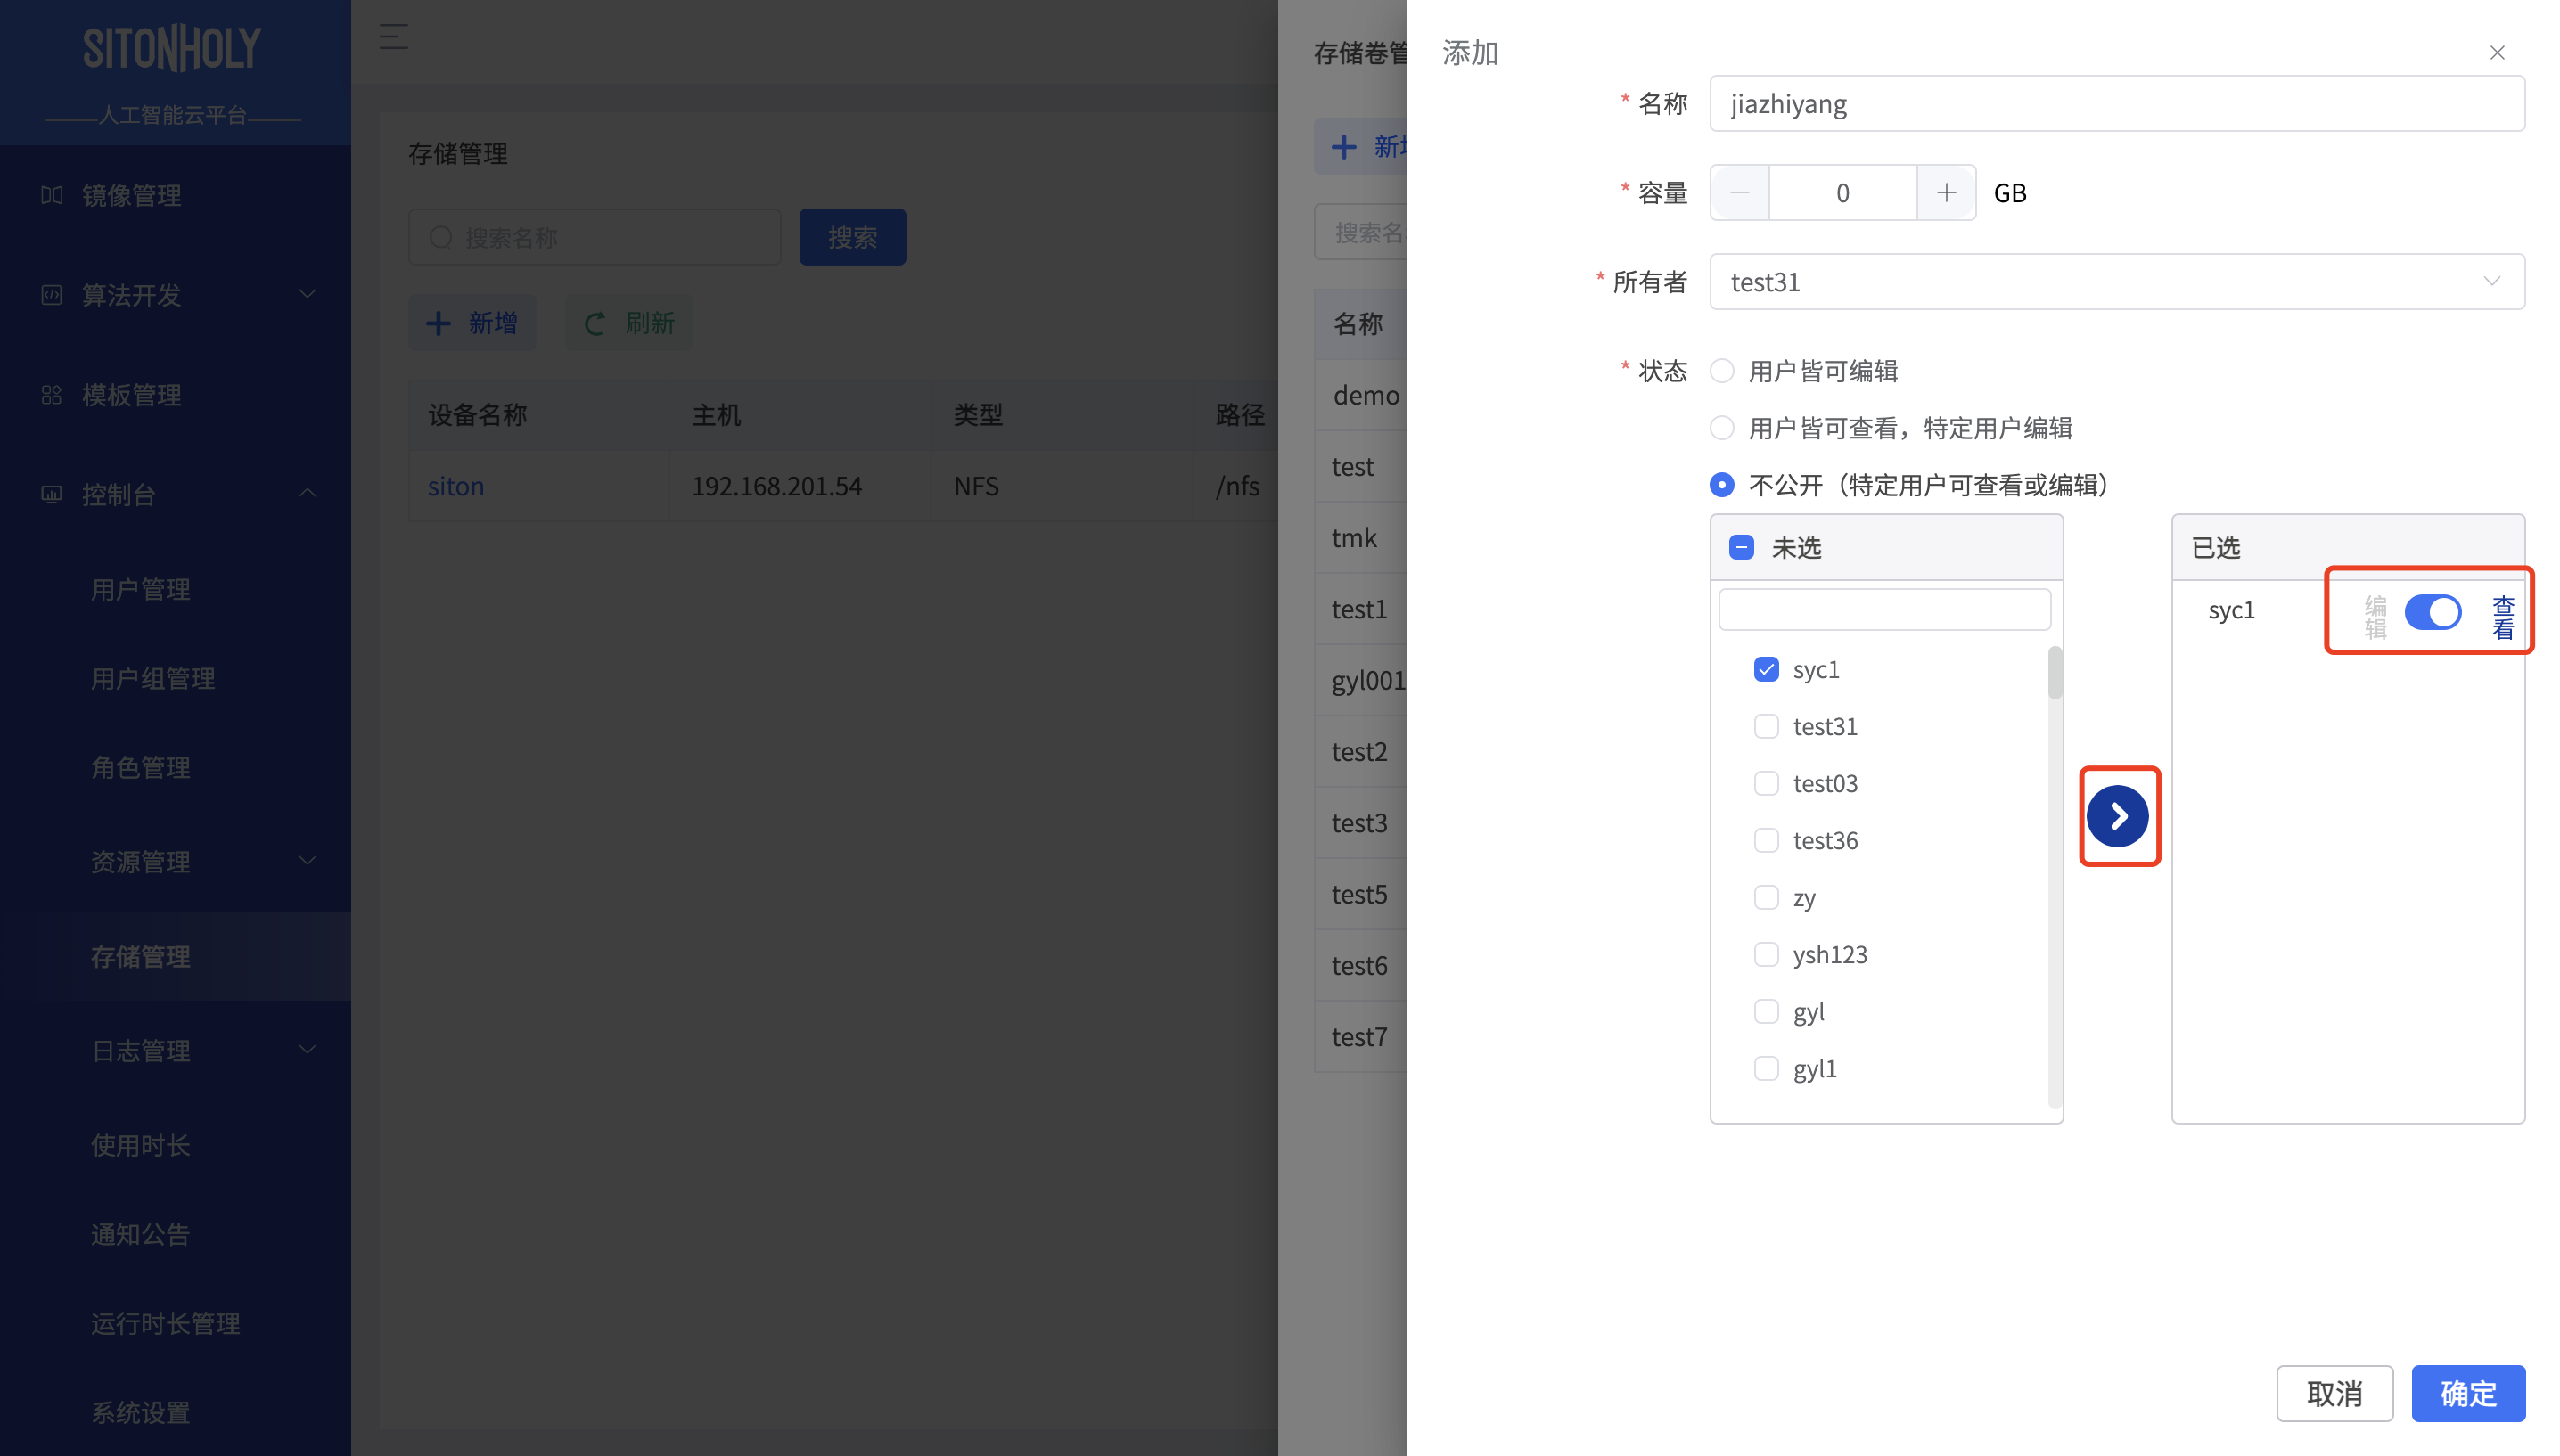Screen dimensions: 2560x1456
Task: Click tmk in the volume list
Action: coord(1354,538)
